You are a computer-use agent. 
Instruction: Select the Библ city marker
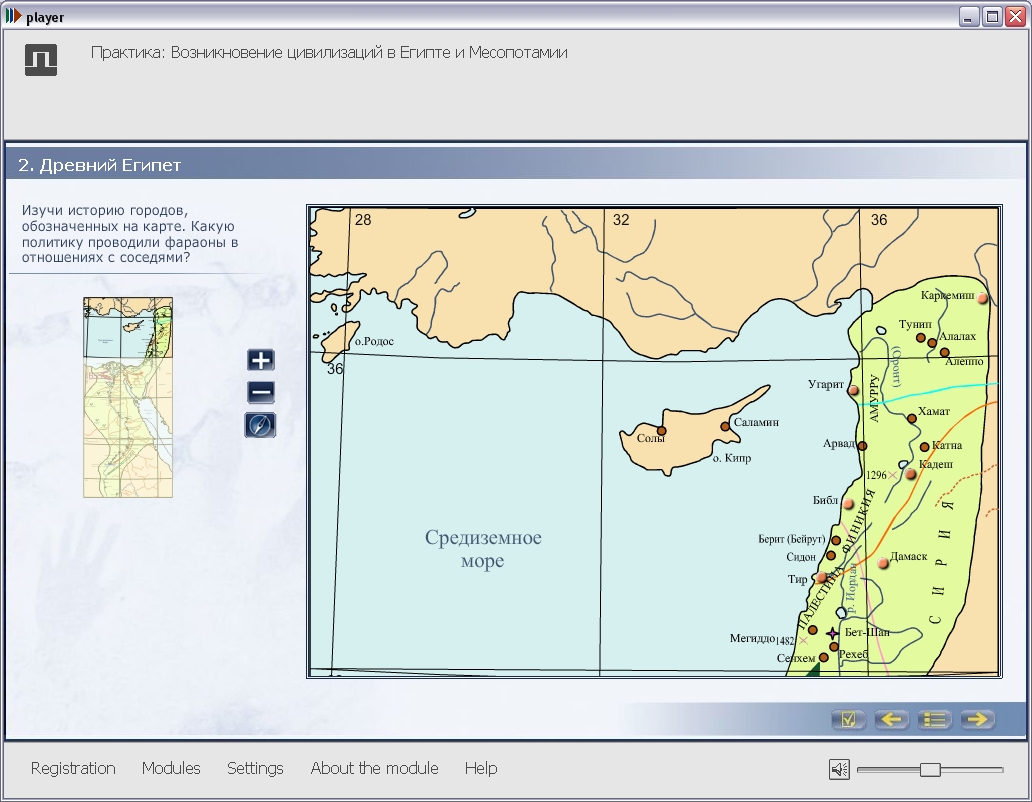pyautogui.click(x=848, y=504)
